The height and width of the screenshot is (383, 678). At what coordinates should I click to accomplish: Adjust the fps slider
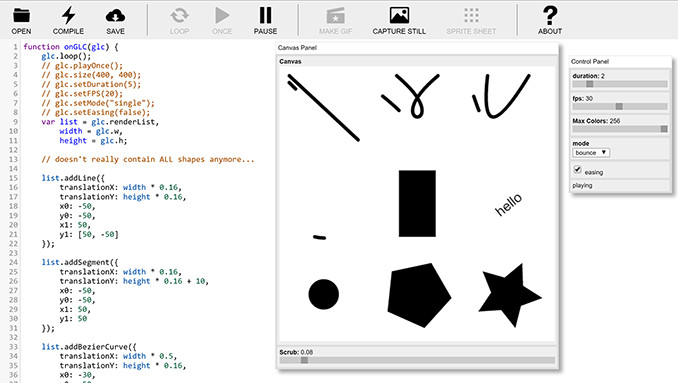[620, 106]
